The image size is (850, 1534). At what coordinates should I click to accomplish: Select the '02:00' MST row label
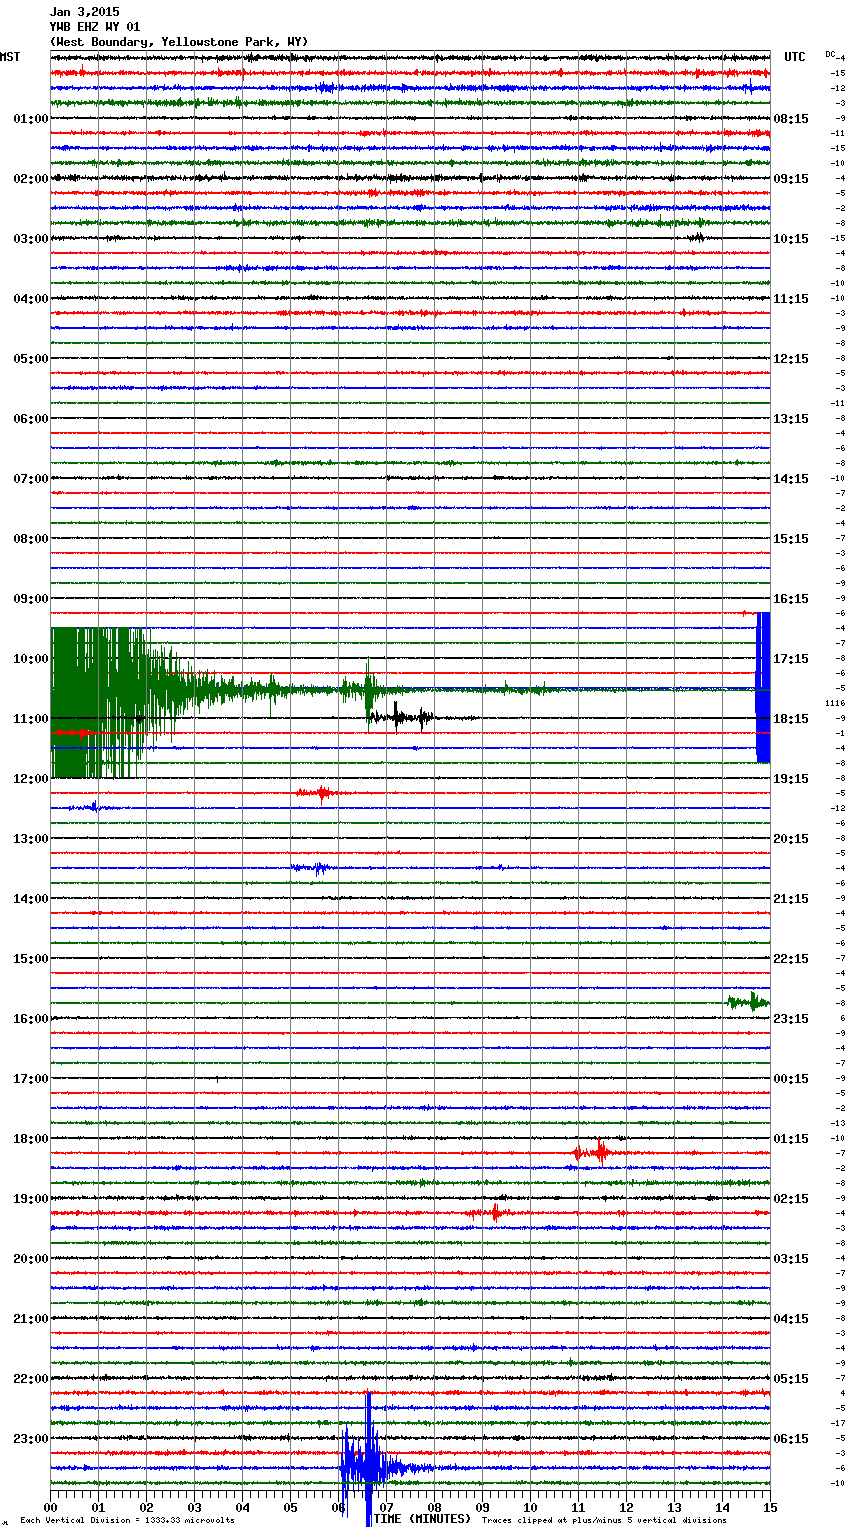[x=31, y=179]
